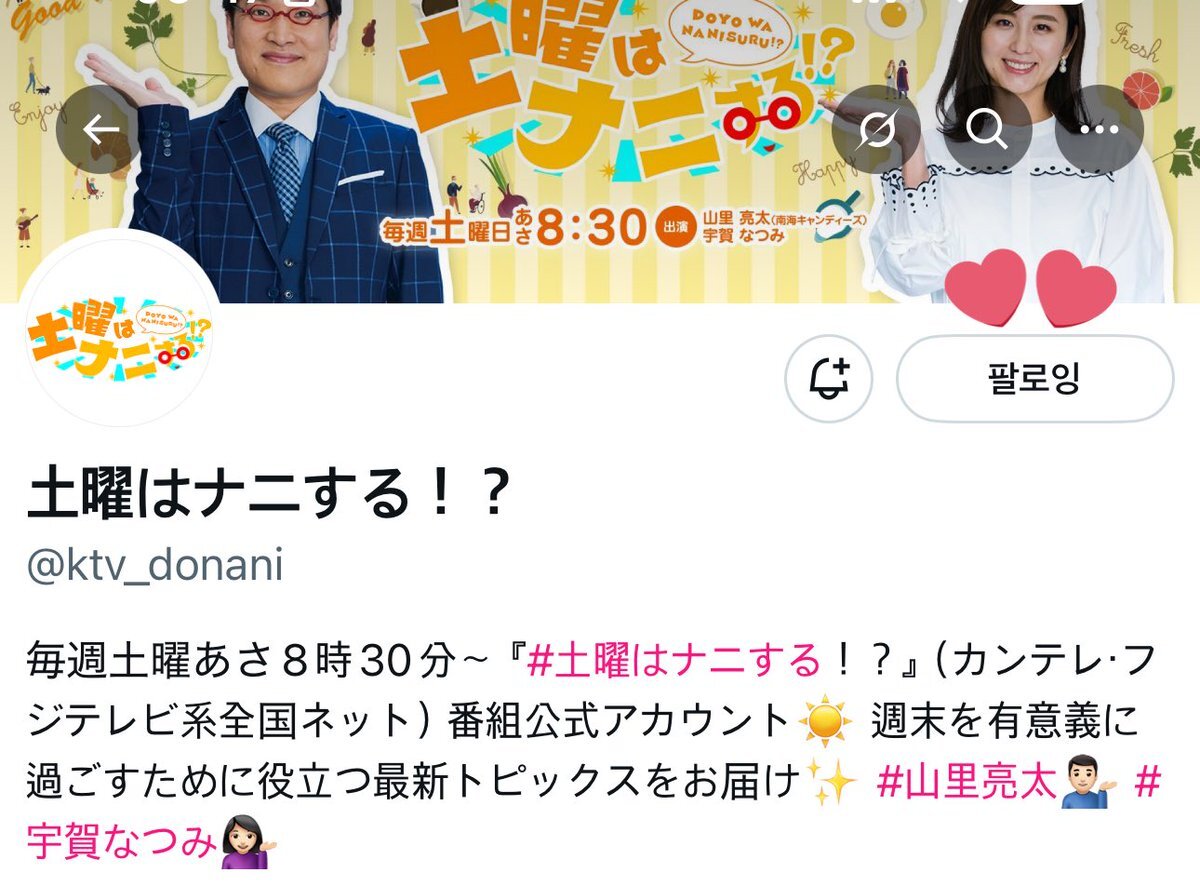
Task: Enable notifications with the bell-plus icon
Action: point(829,379)
